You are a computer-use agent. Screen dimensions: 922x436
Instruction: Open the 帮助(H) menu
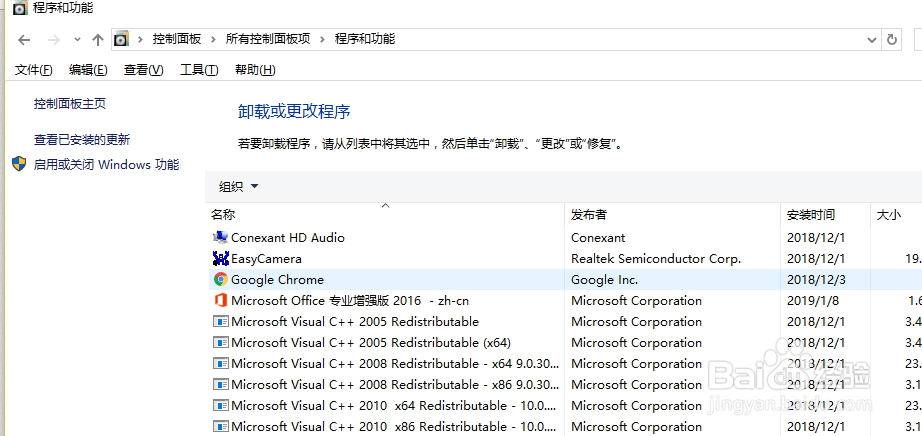click(255, 70)
